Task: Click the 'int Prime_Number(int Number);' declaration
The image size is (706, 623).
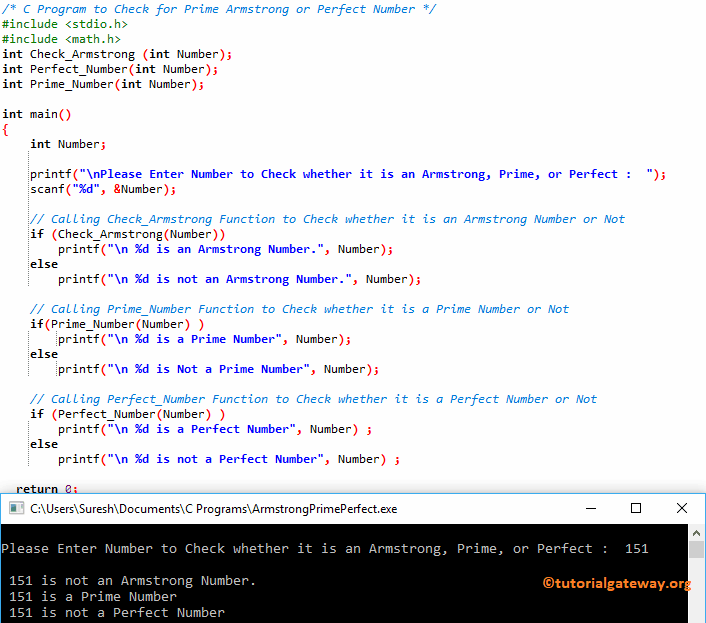Action: 103,85
